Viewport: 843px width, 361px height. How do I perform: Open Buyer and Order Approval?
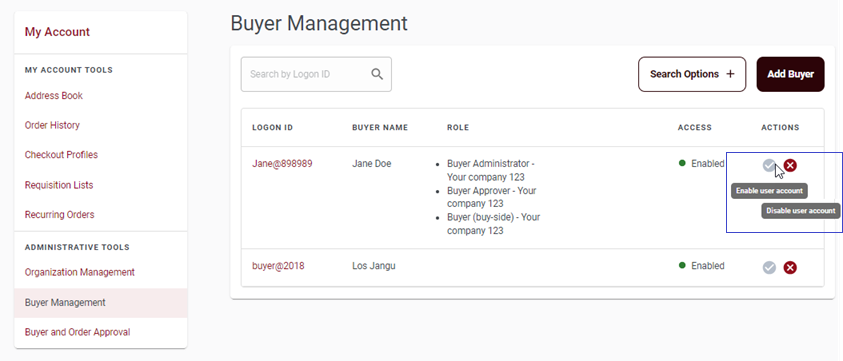77,332
